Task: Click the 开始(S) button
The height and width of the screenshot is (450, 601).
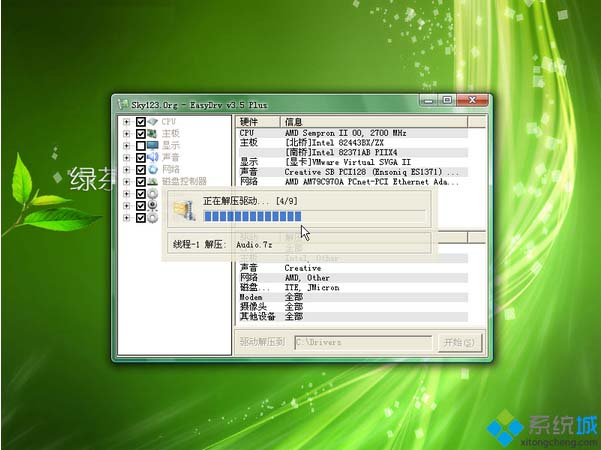Action: [460, 342]
